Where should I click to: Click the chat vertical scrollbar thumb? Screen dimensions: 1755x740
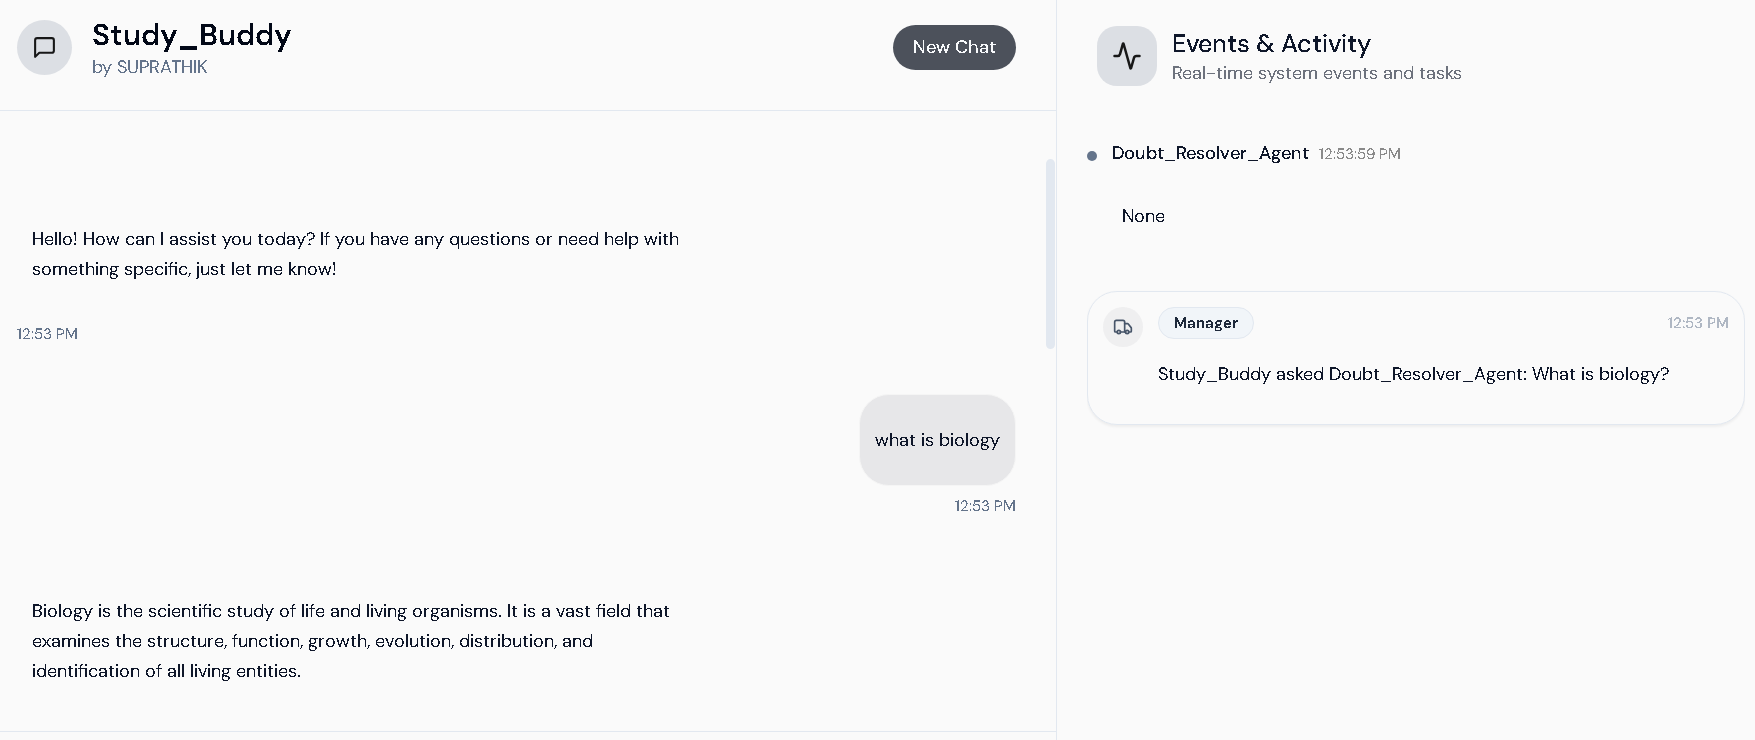[x=1050, y=253]
